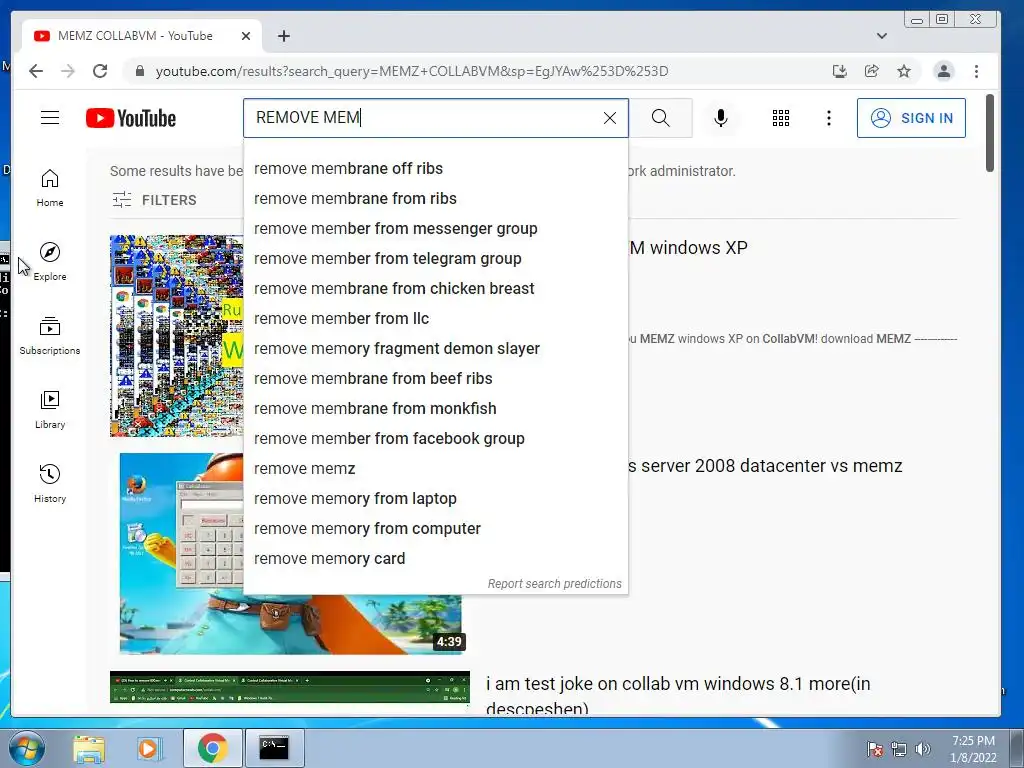Click the share page icon in address bar

tap(872, 71)
